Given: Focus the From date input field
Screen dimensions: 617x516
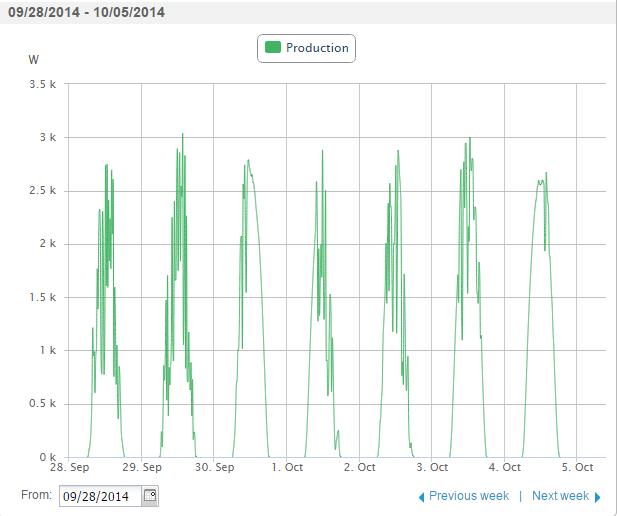Looking at the screenshot, I should coord(100,496).
